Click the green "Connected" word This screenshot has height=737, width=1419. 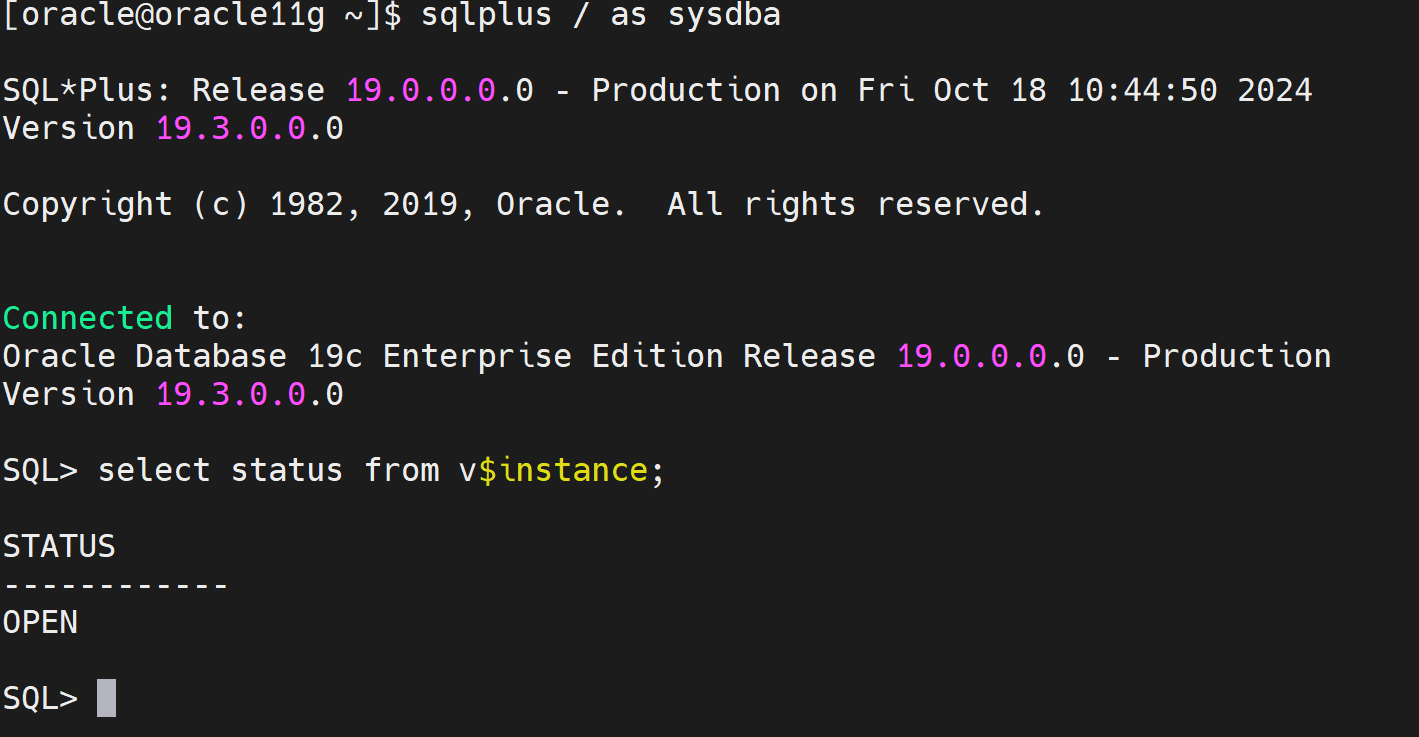tap(88, 318)
